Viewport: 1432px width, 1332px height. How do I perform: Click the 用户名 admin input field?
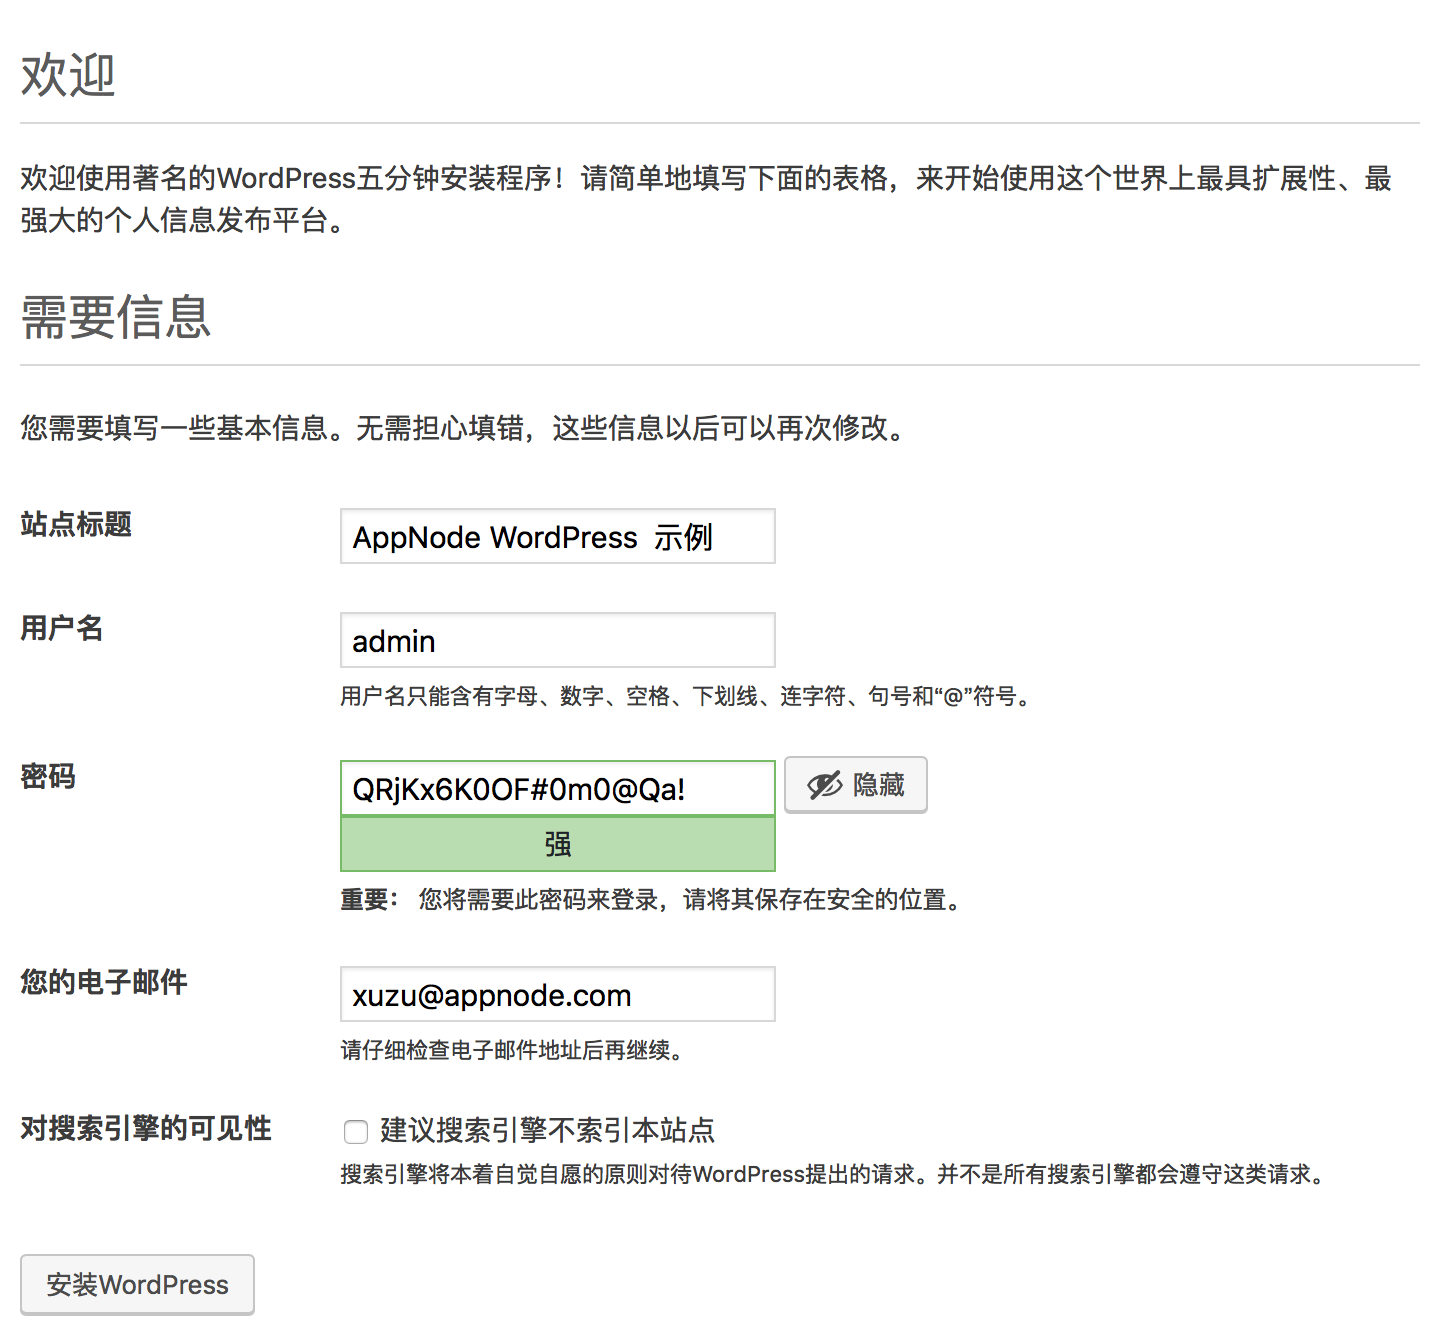coord(557,640)
